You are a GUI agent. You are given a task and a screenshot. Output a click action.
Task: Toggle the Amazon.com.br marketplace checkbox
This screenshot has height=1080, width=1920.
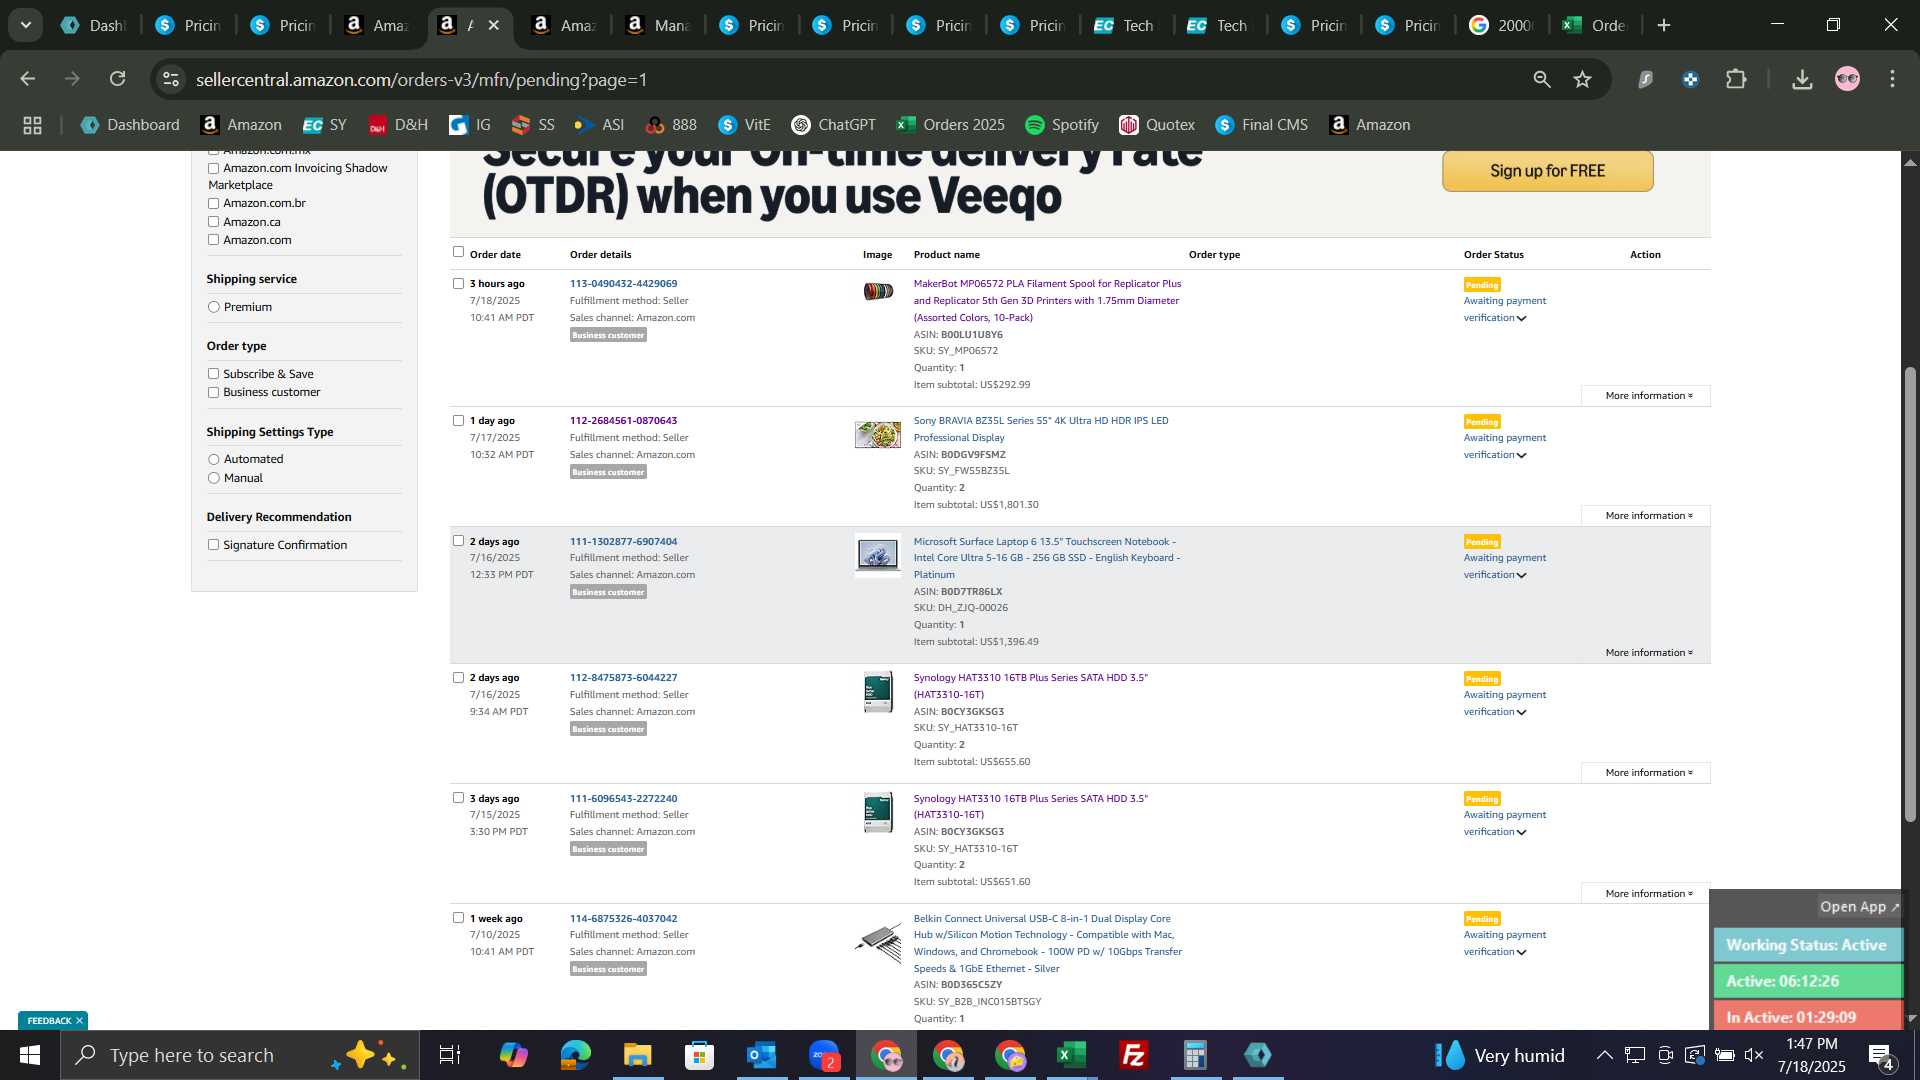[x=213, y=204]
